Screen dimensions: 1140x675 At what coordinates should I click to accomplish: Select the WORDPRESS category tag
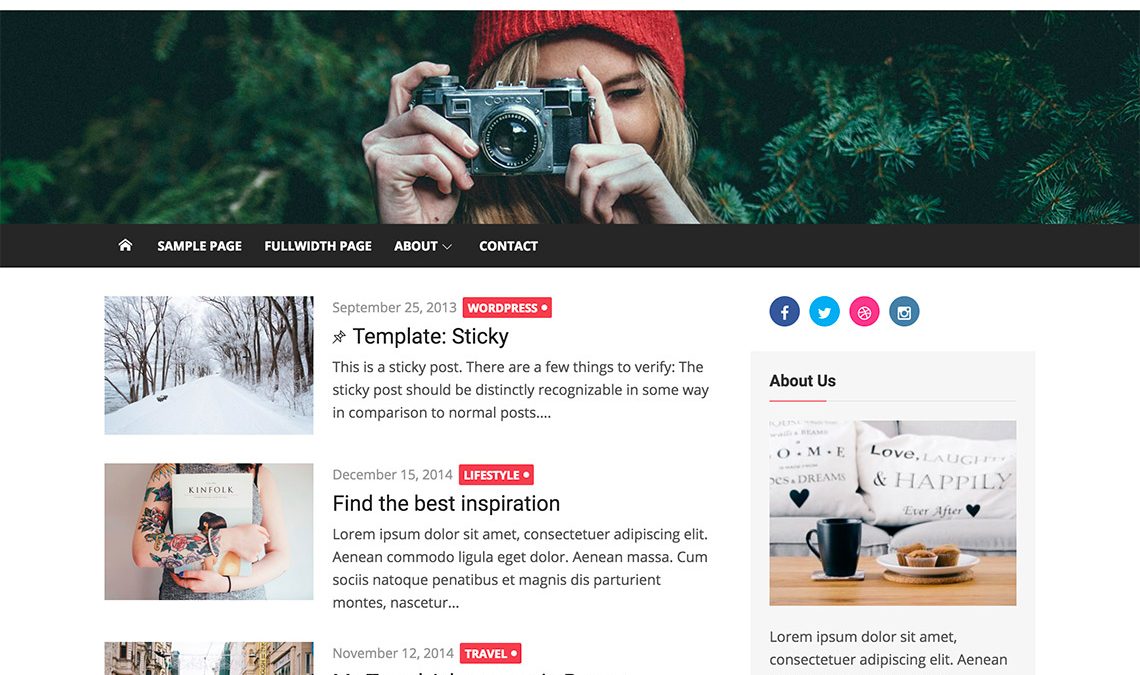click(507, 308)
